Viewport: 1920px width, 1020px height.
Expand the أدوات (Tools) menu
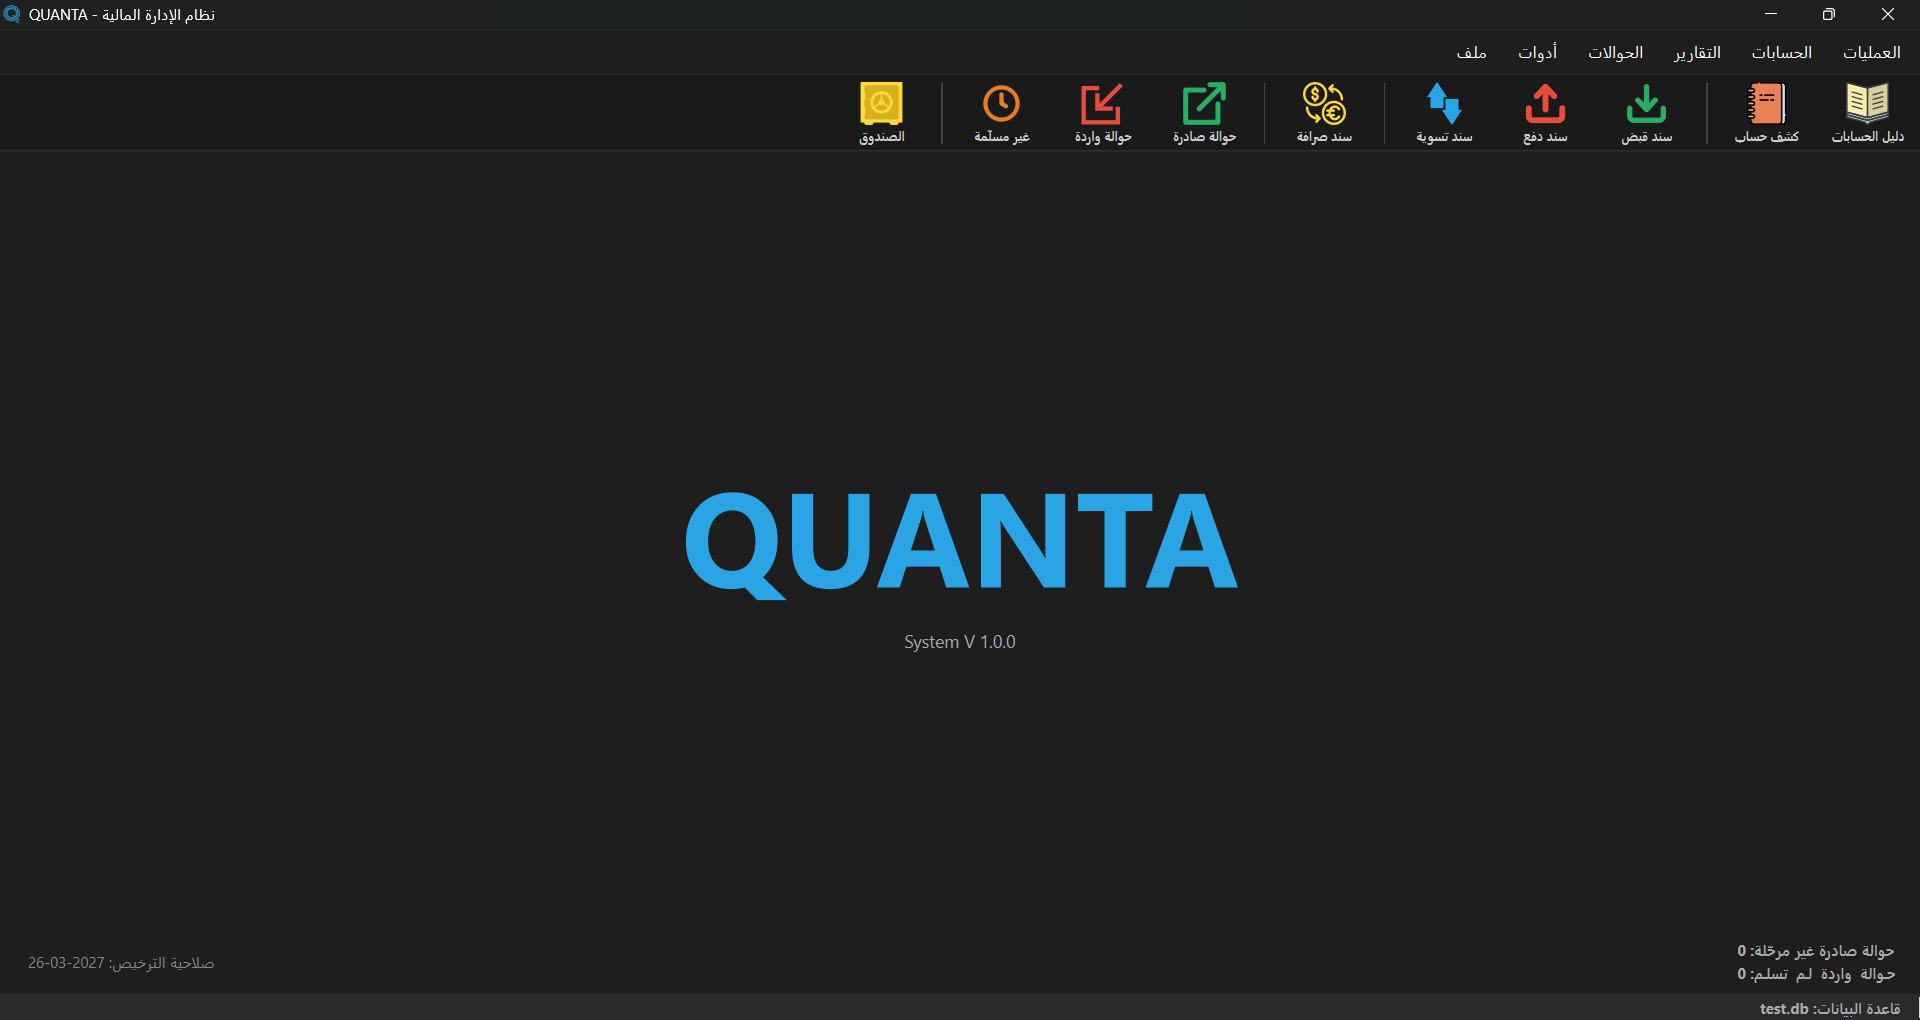(1537, 52)
